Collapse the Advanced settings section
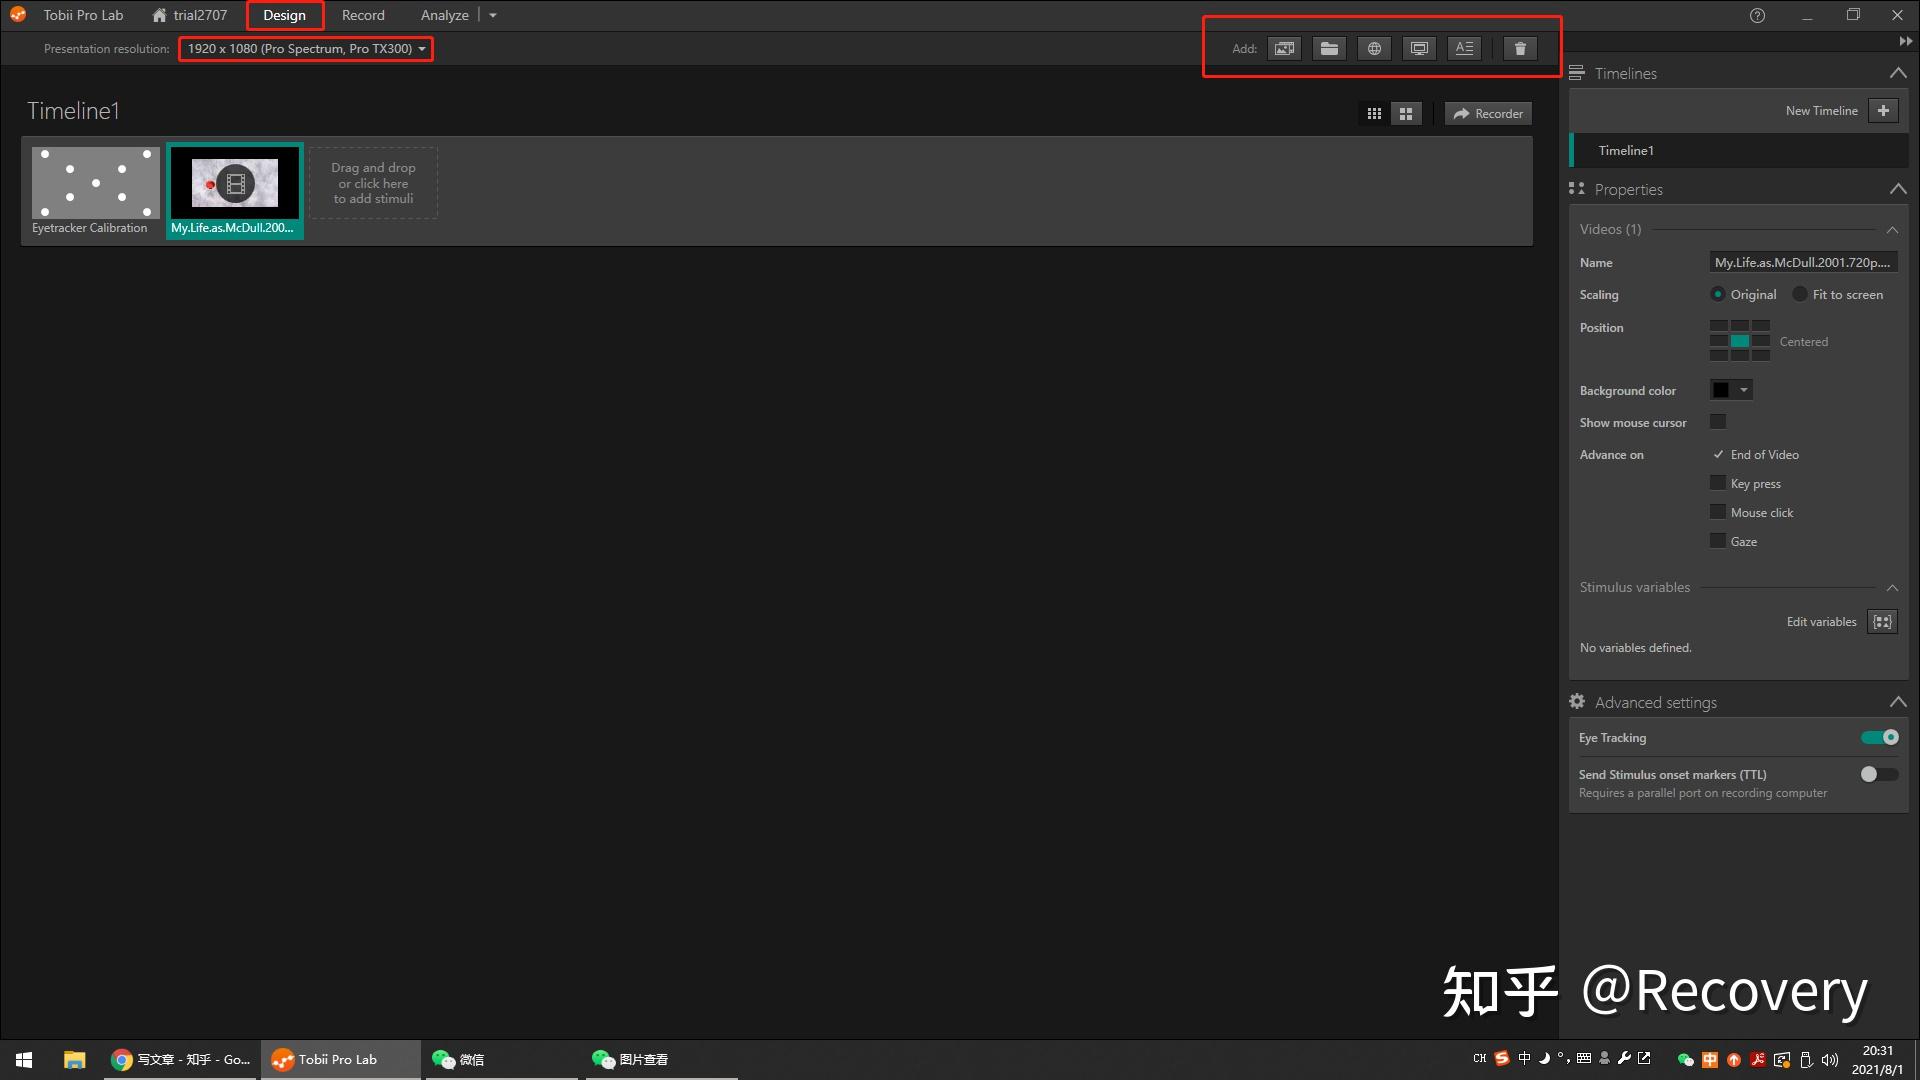The image size is (1920, 1080). [1897, 702]
